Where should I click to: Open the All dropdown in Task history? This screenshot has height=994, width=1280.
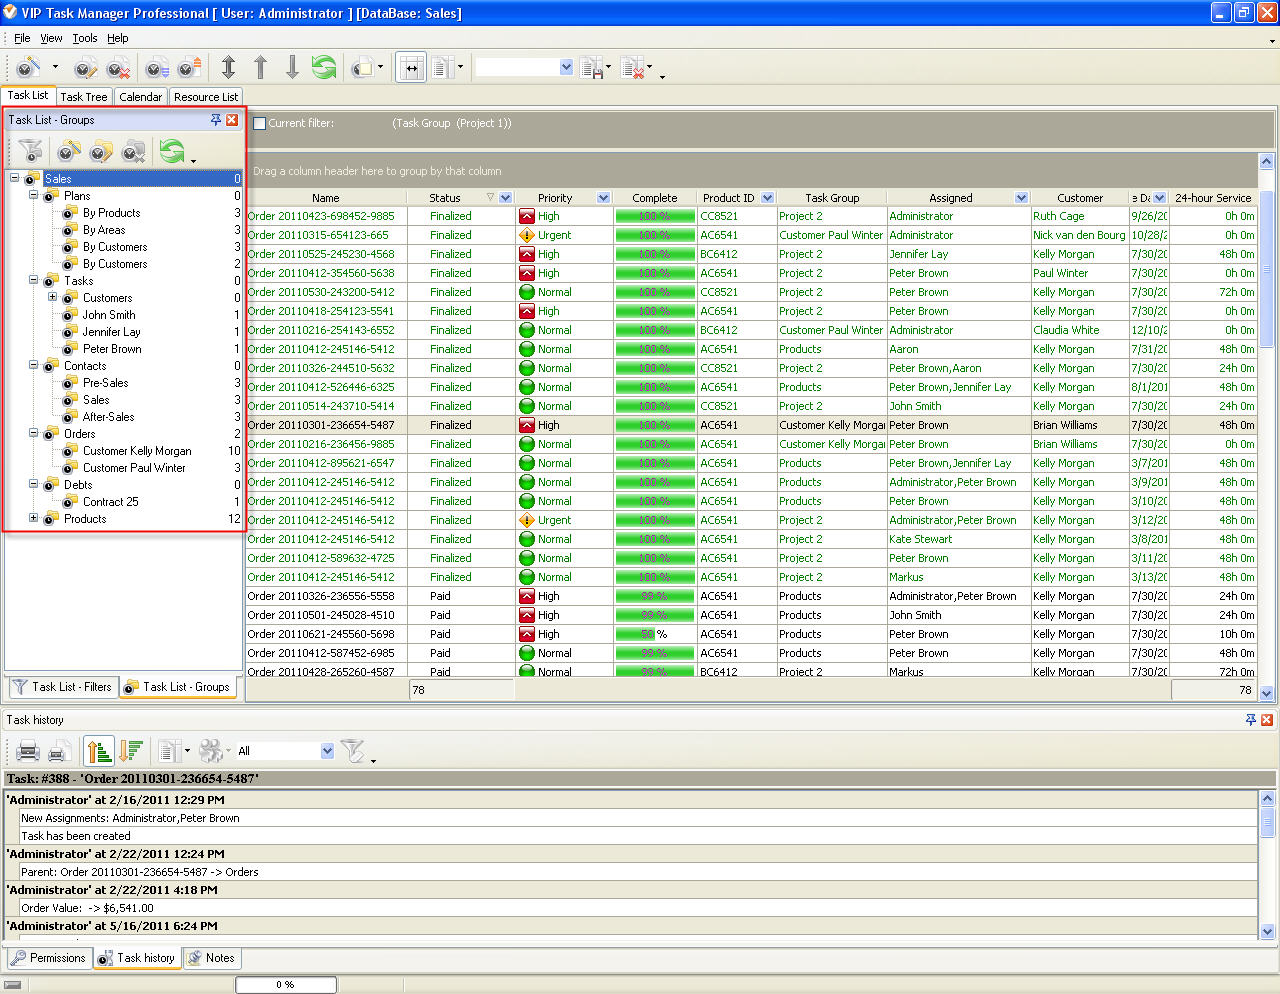[x=327, y=751]
